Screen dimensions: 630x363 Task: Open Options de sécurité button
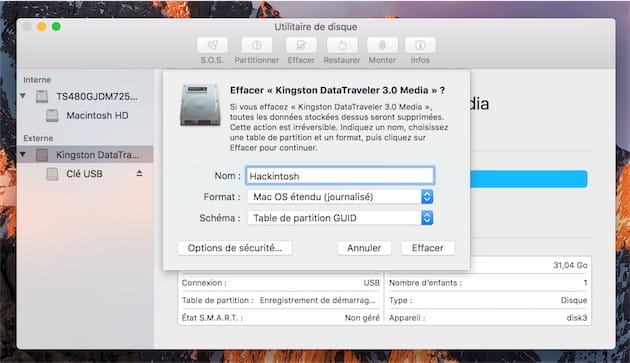[x=235, y=248]
